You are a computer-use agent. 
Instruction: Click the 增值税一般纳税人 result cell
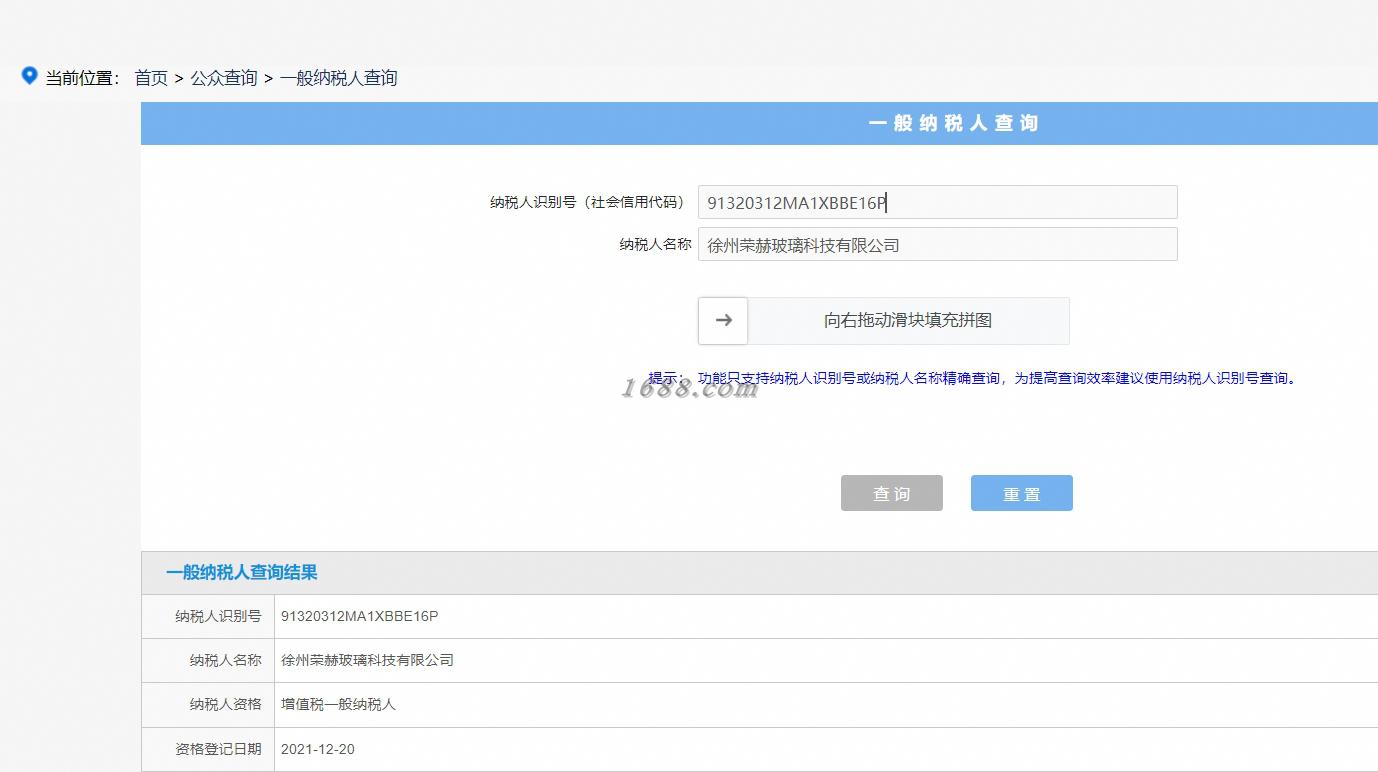point(338,704)
